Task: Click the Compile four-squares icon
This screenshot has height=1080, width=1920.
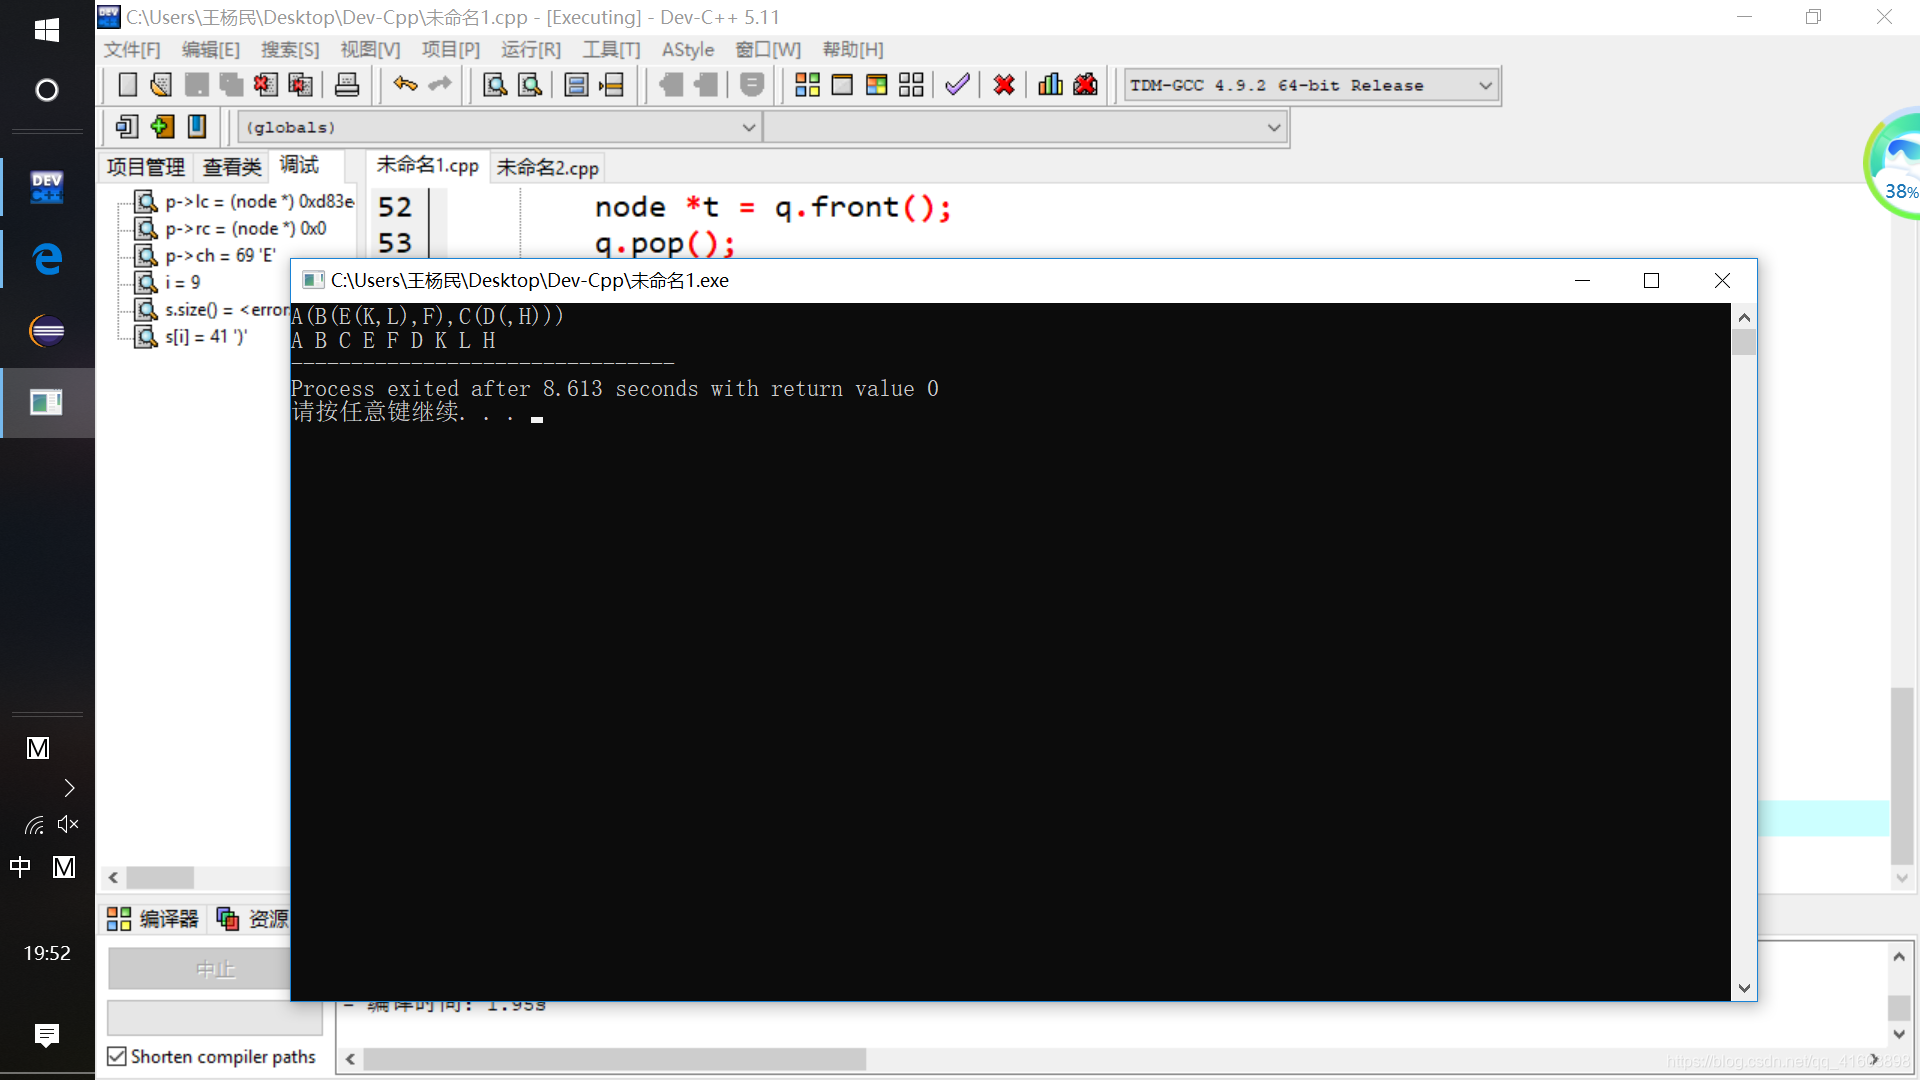Action: click(x=807, y=85)
